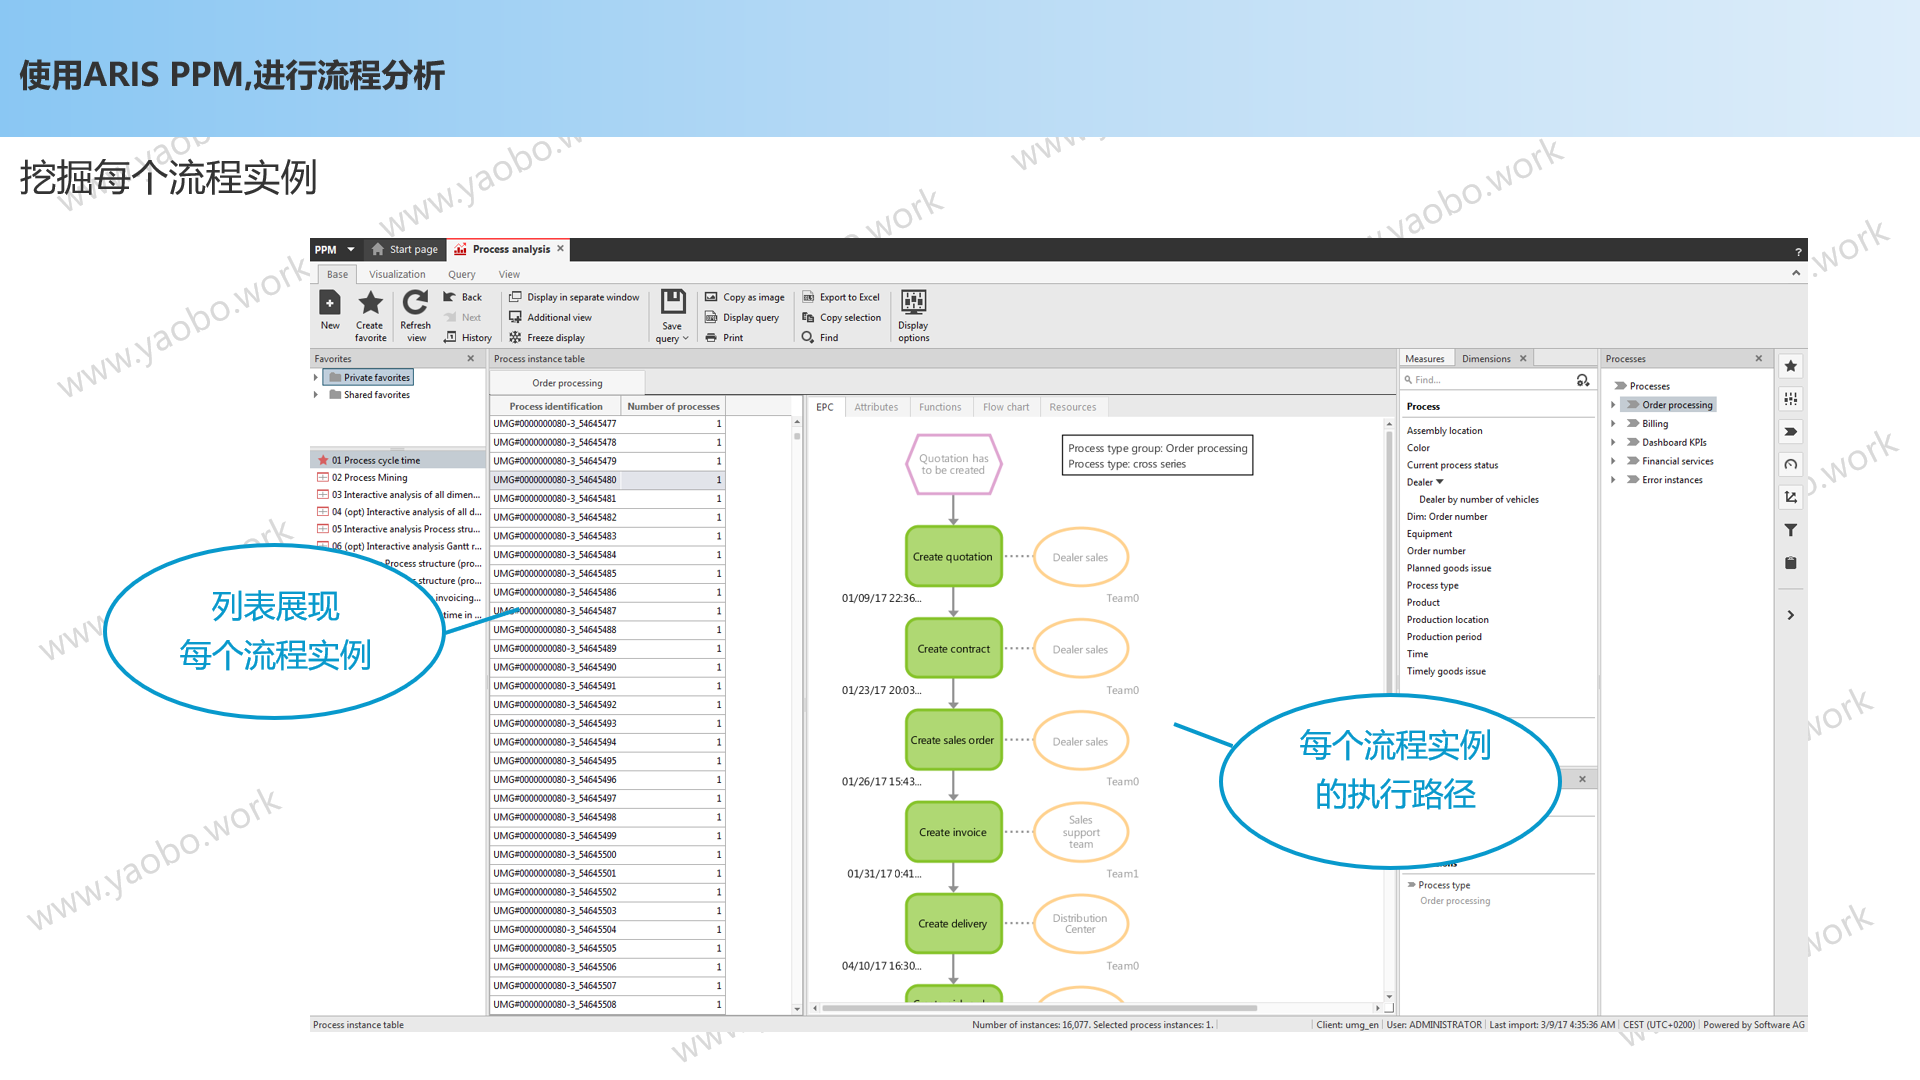Screen dimensions: 1920x1080
Task: Click the New document icon
Action: (x=329, y=302)
